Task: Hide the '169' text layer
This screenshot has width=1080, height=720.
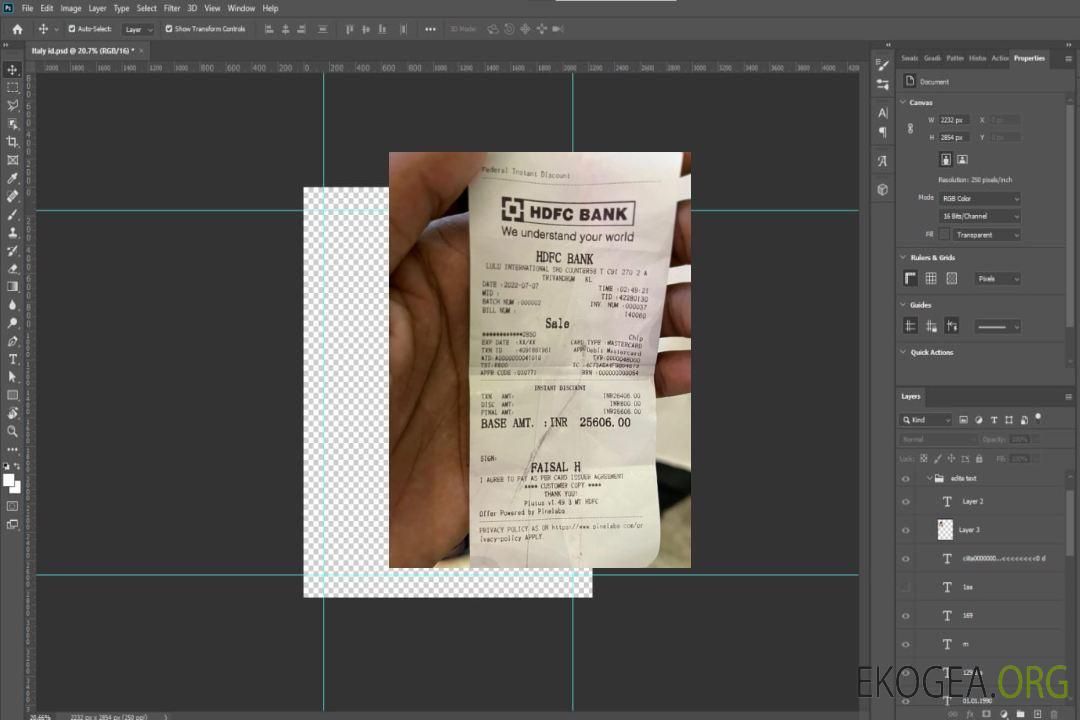Action: click(x=906, y=616)
